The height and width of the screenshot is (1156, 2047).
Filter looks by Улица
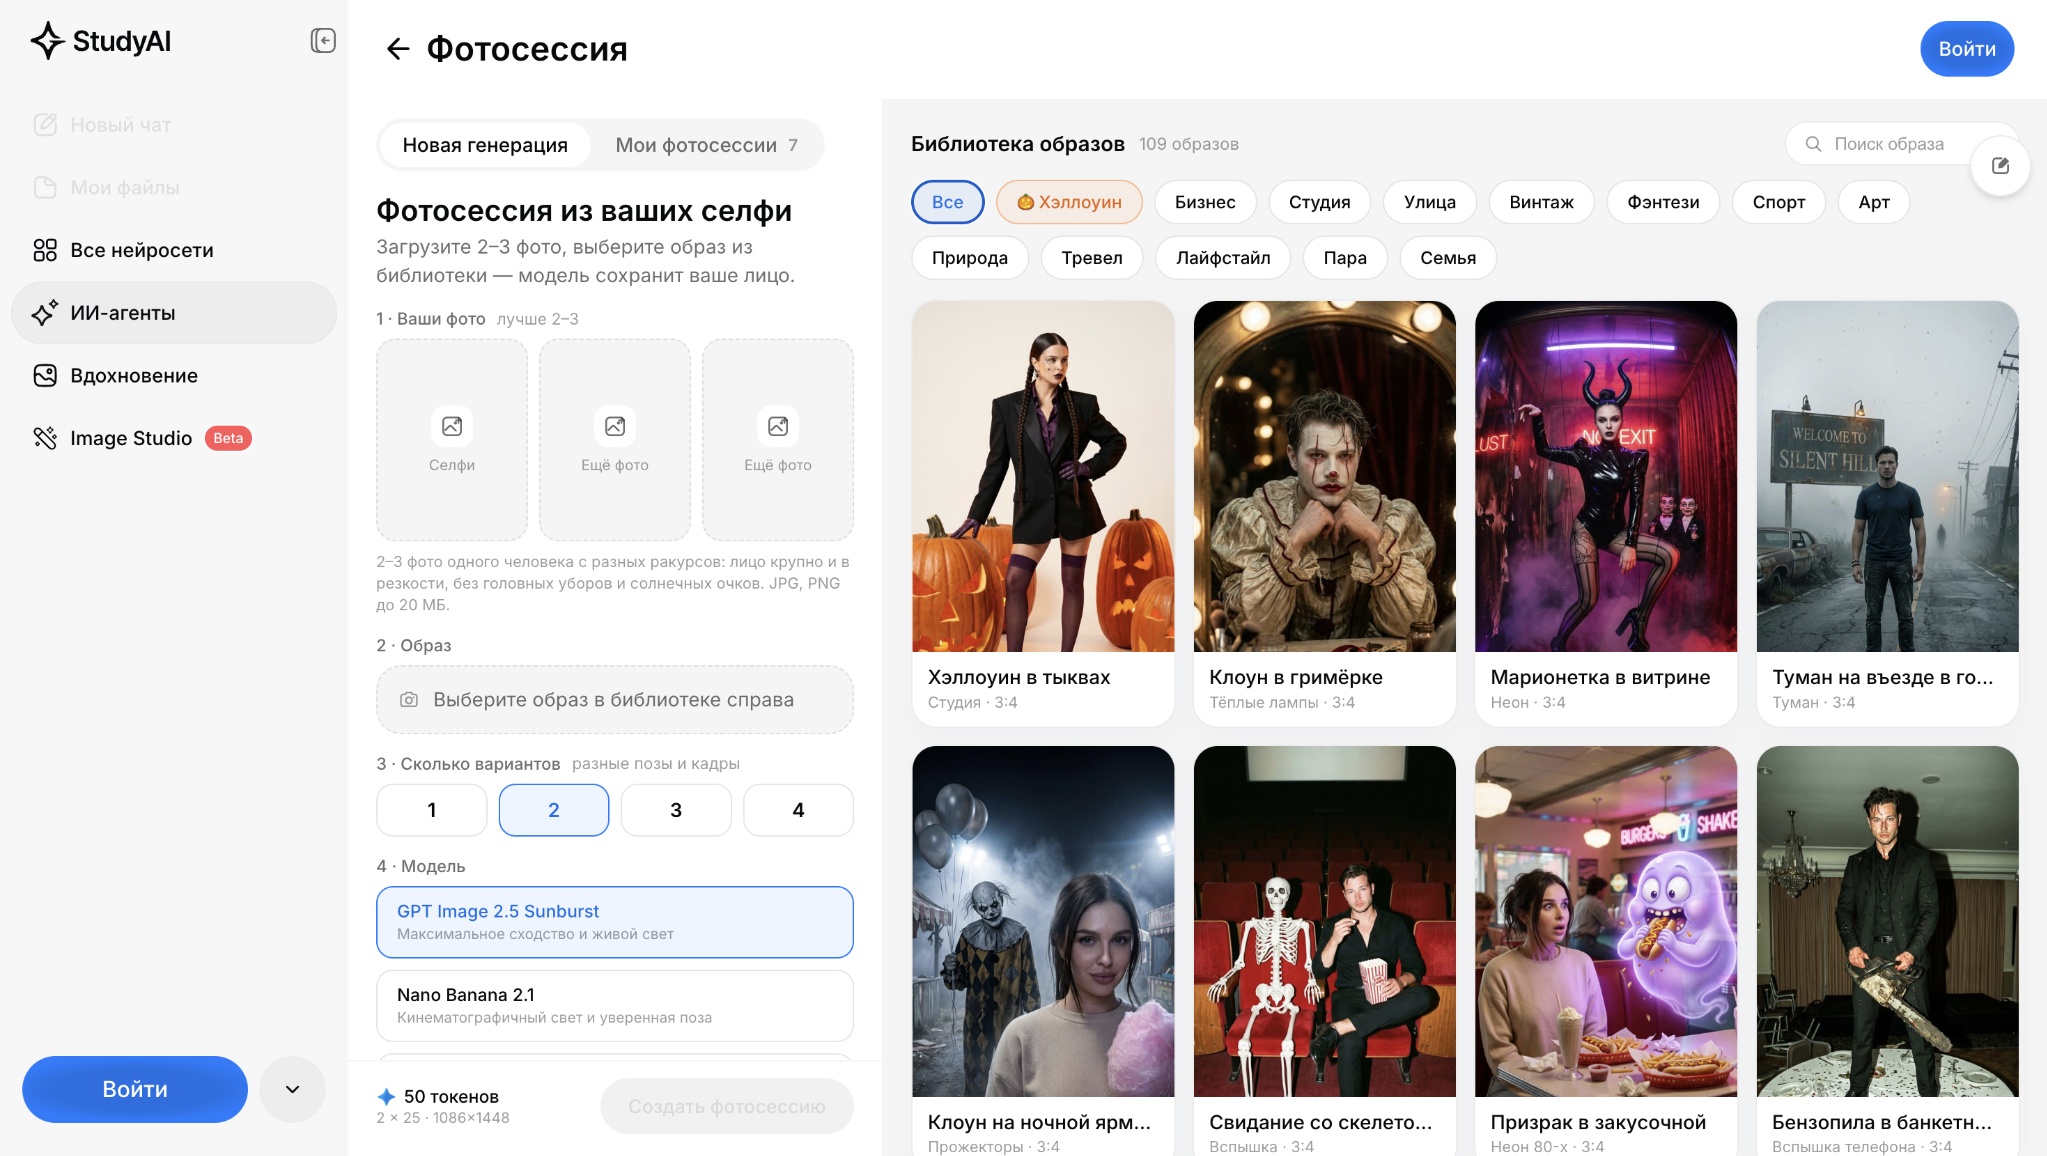[1430, 202]
